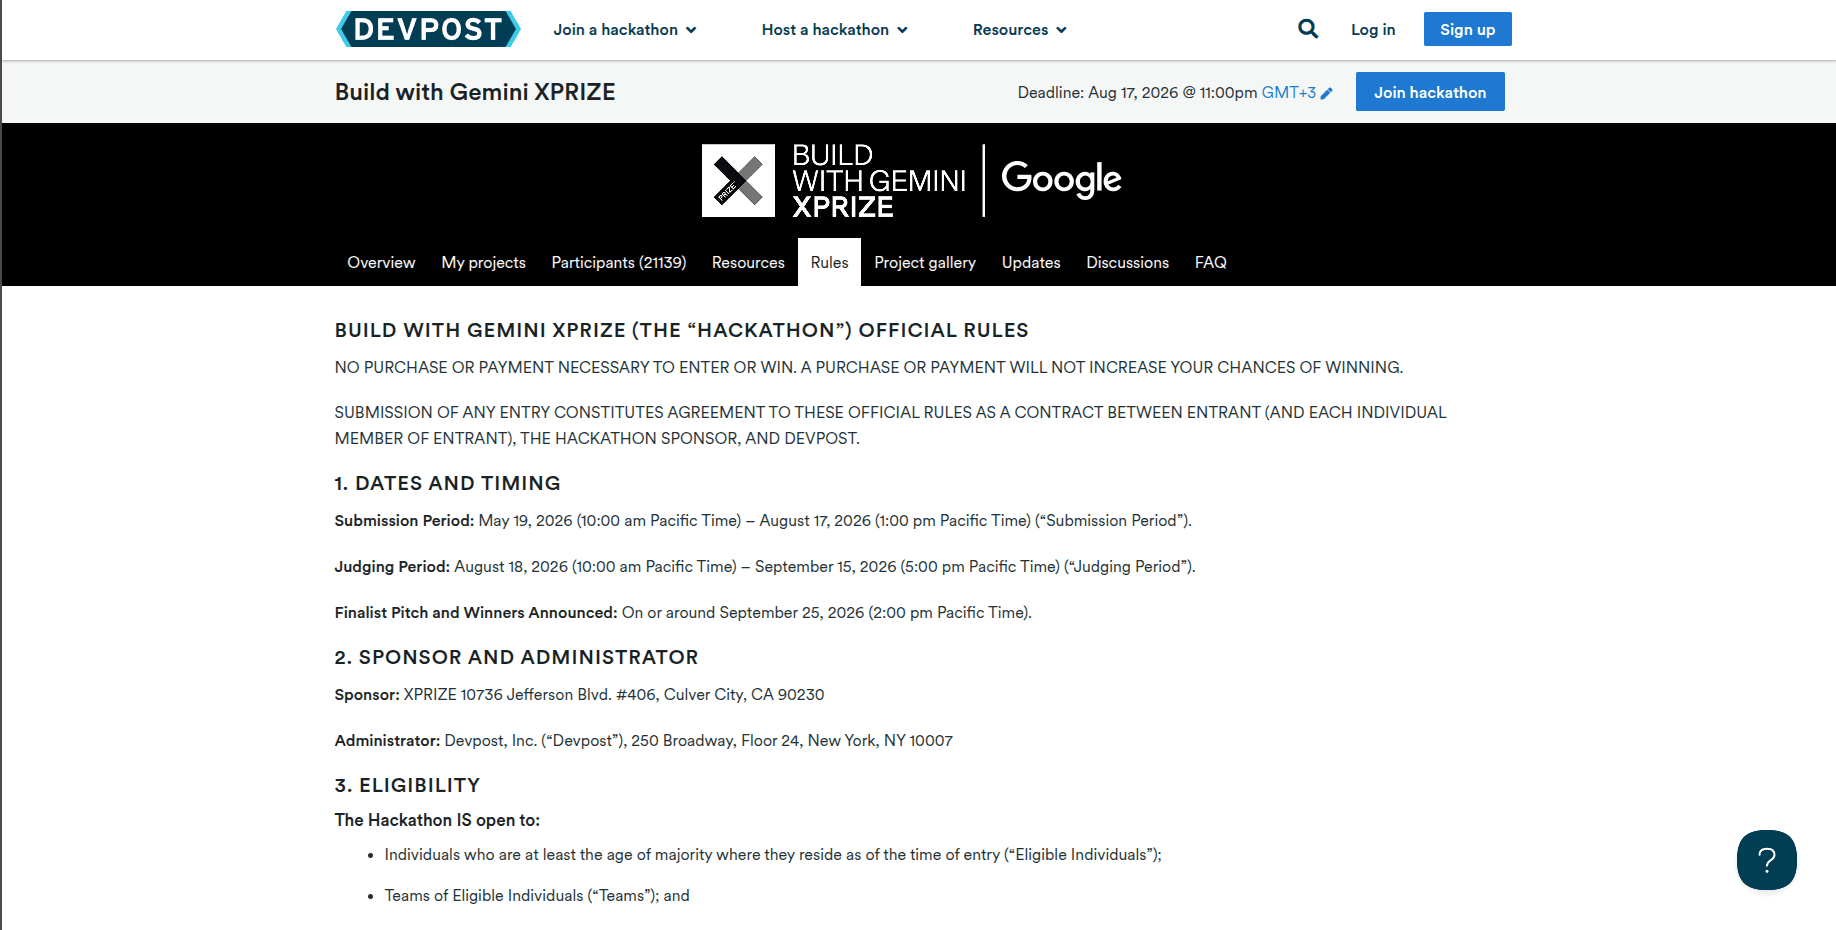
Task: Click the timezone edit pencil icon
Action: coord(1327,93)
